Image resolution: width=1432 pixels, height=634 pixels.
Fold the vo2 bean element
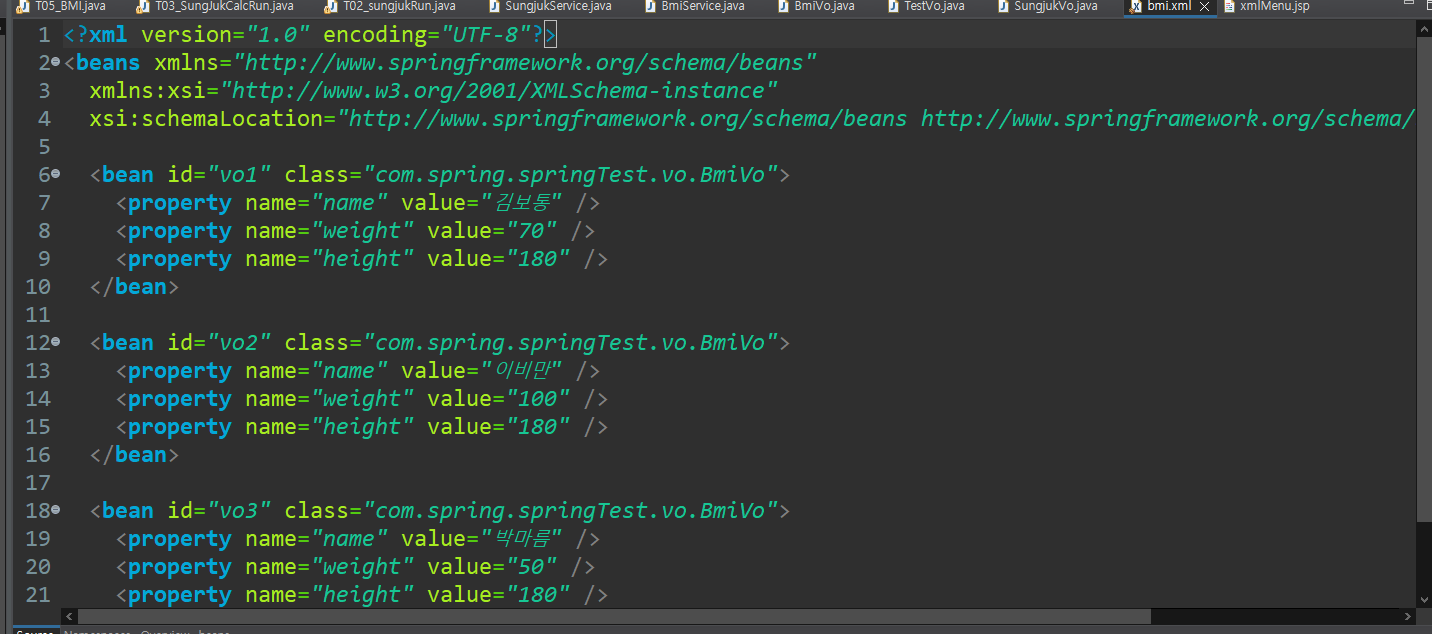(x=56, y=342)
